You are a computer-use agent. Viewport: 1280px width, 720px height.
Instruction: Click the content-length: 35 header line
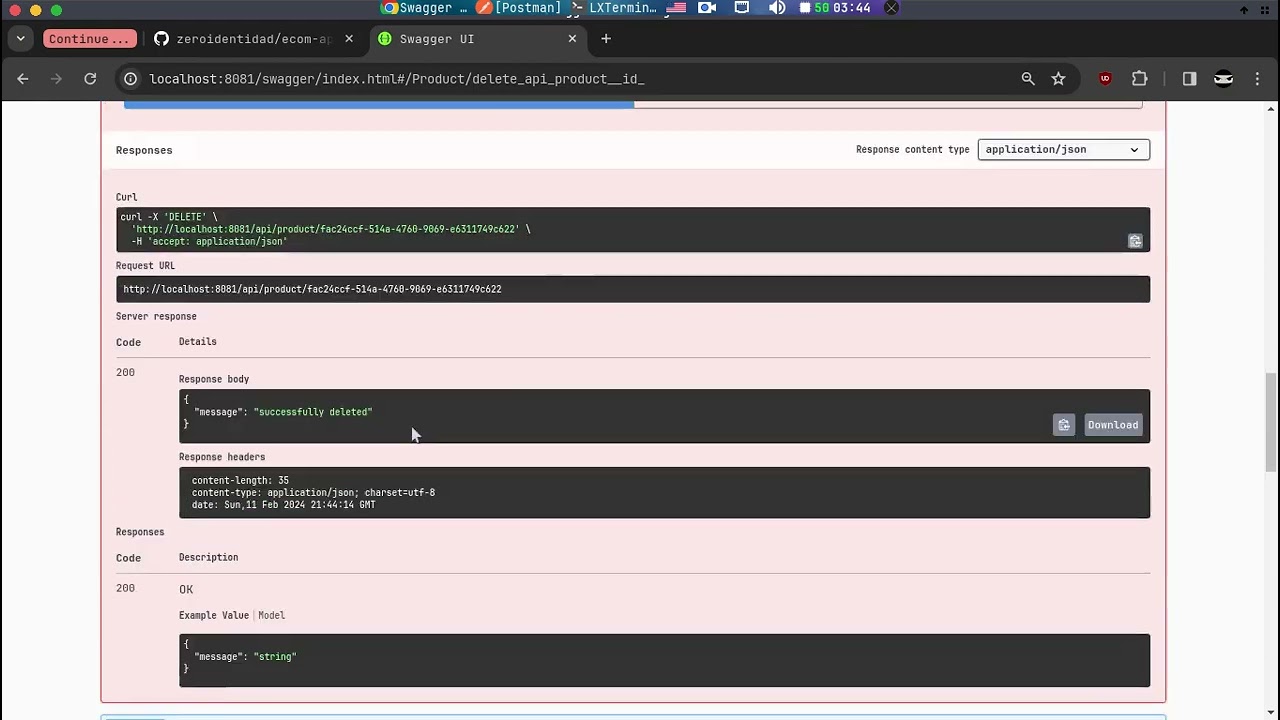[240, 481]
